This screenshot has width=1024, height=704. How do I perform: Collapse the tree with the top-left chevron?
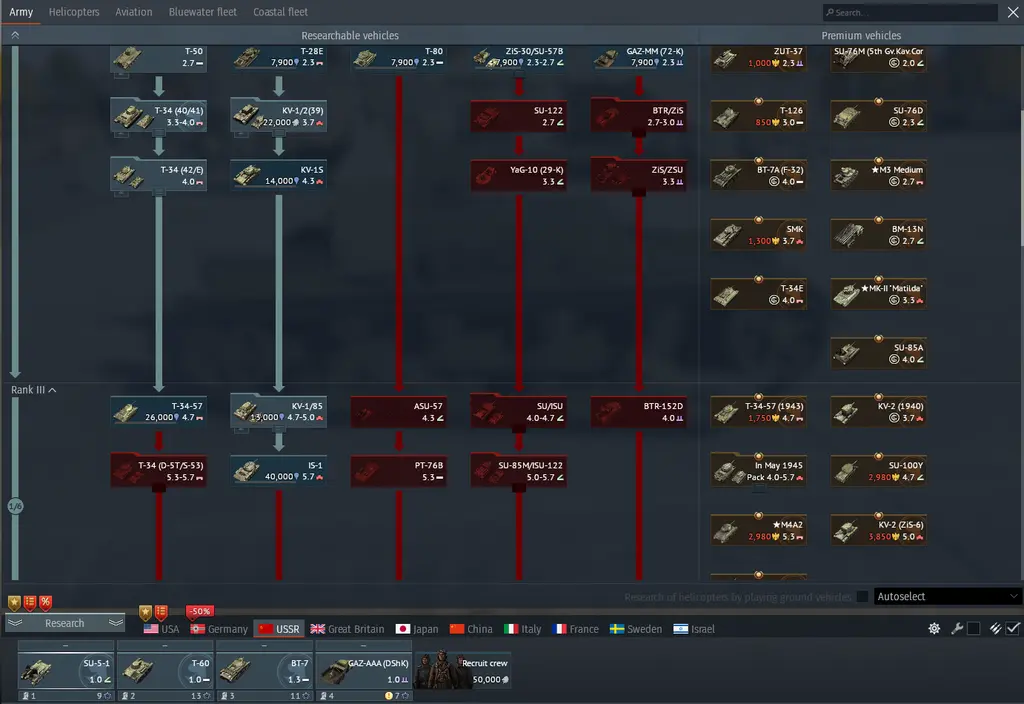[15, 35]
